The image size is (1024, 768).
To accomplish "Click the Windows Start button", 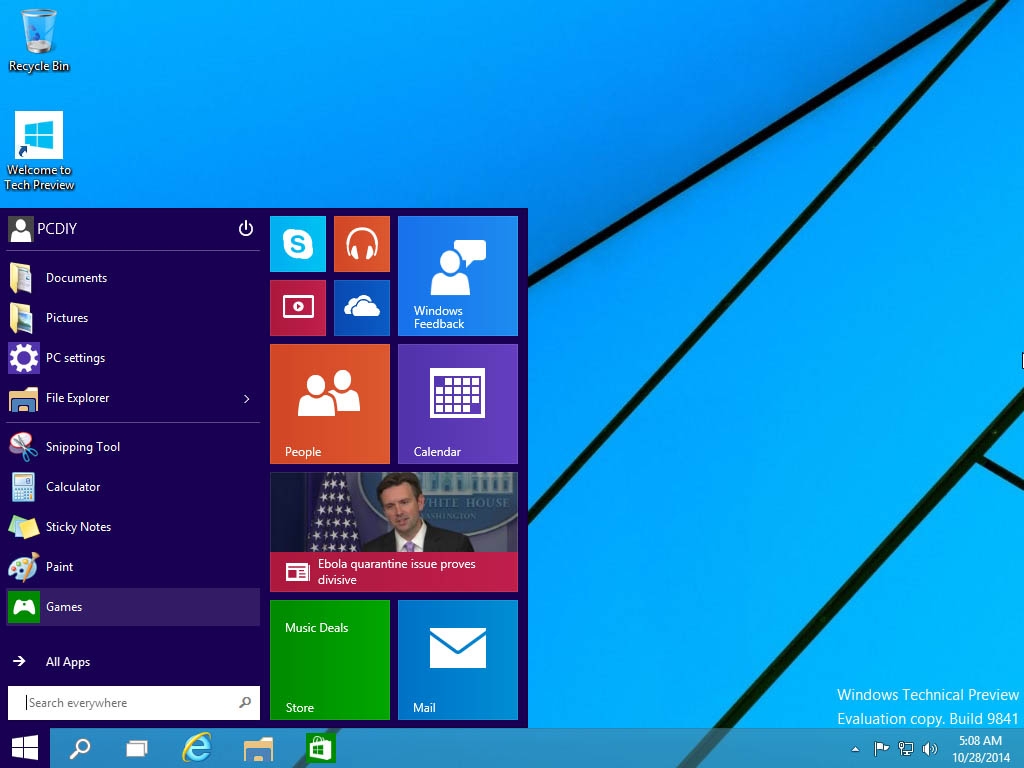I will click(25, 748).
